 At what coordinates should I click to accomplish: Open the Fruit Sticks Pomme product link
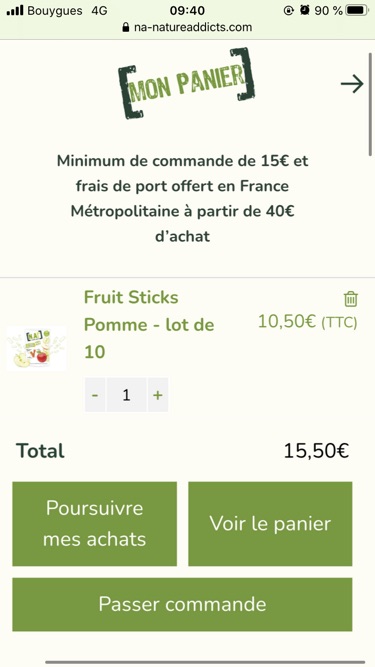149,325
